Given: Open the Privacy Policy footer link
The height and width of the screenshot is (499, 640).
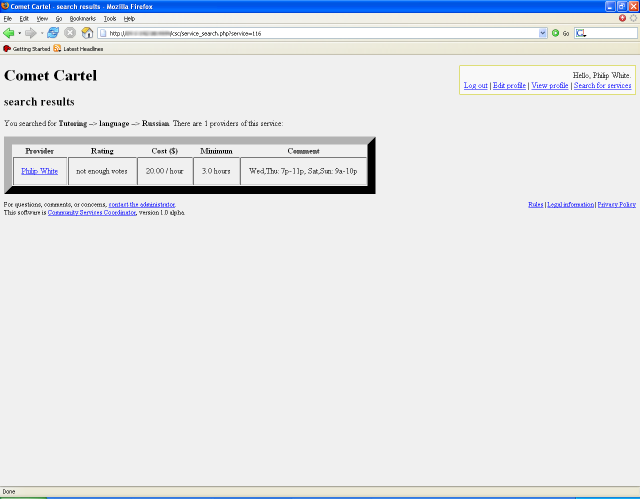Looking at the screenshot, I should coord(617,204).
